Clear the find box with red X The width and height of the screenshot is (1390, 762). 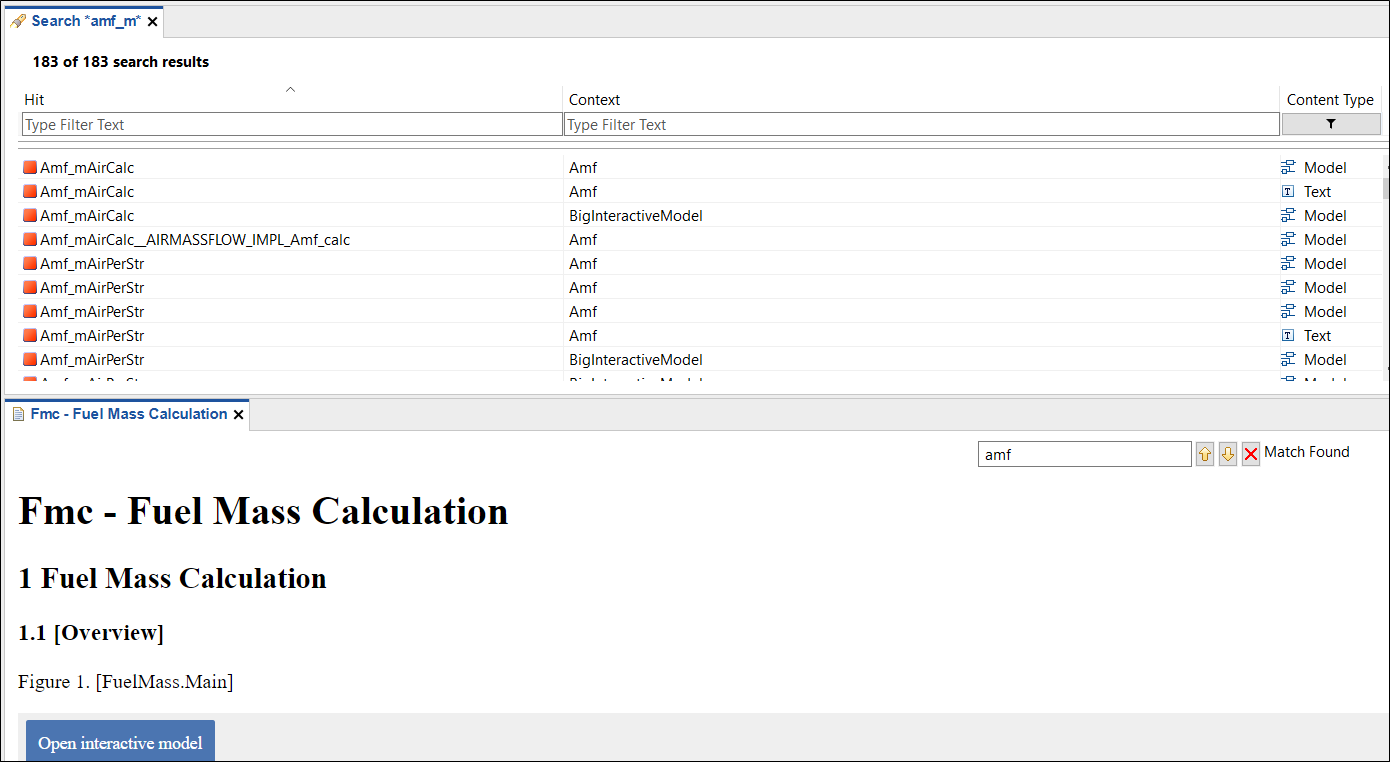[1251, 454]
